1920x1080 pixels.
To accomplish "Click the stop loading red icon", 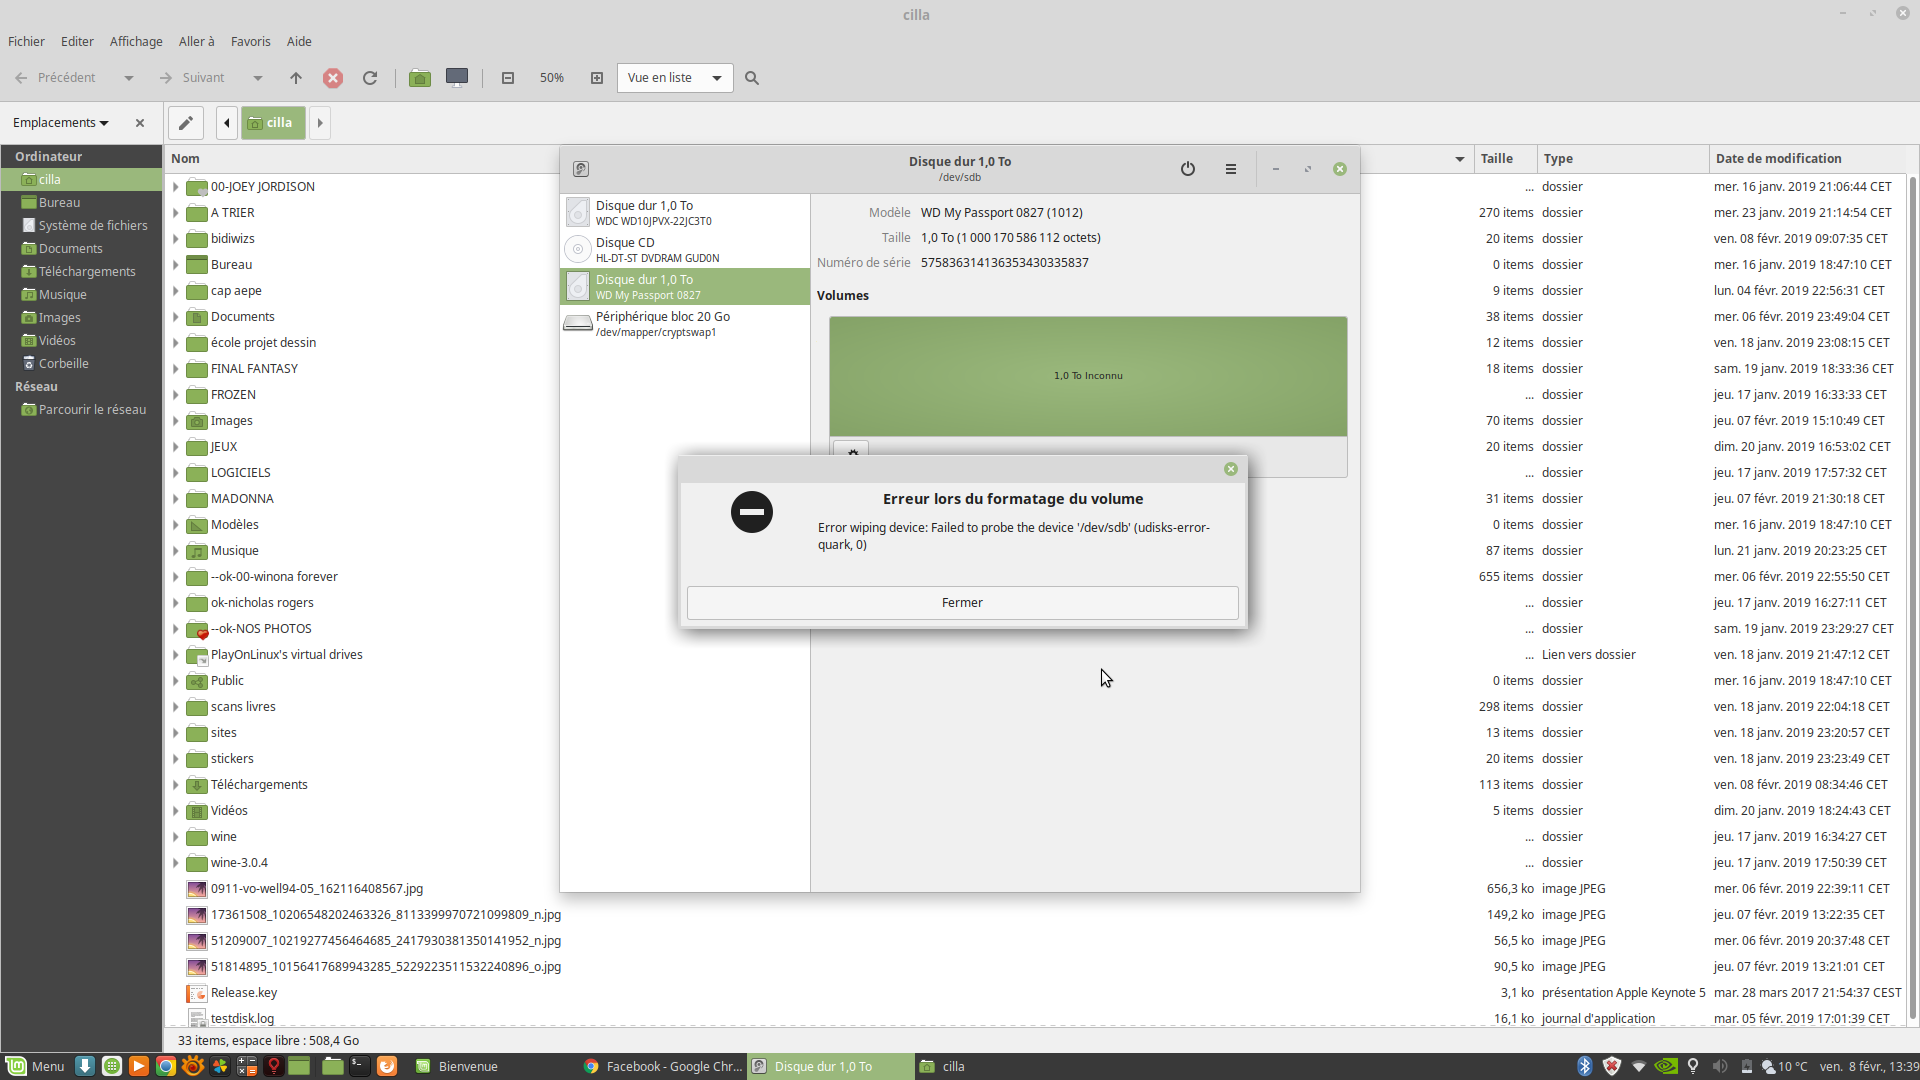I will pyautogui.click(x=333, y=78).
